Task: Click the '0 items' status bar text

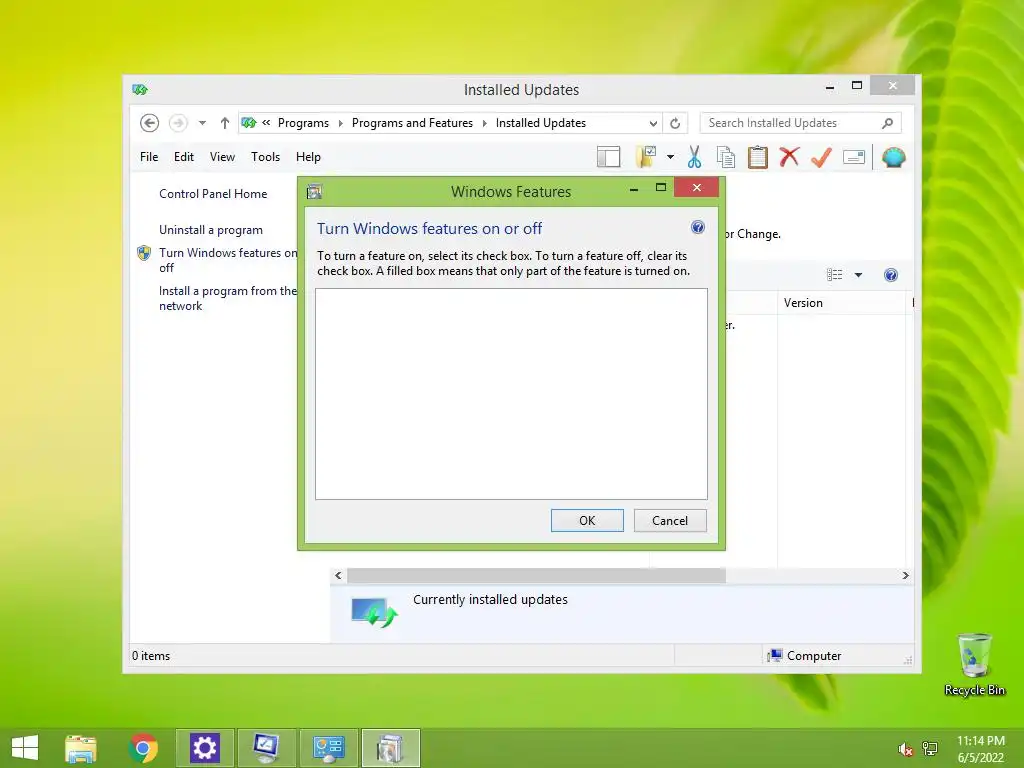Action: click(x=151, y=656)
